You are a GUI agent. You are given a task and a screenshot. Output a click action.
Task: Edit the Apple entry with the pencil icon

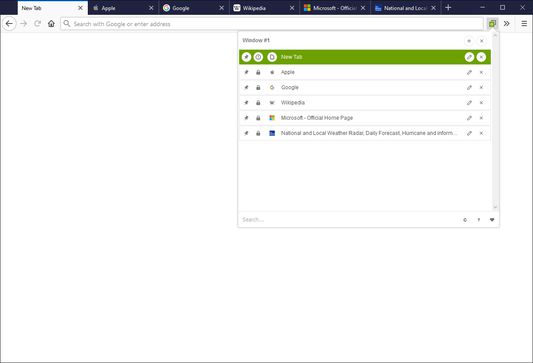(x=469, y=72)
